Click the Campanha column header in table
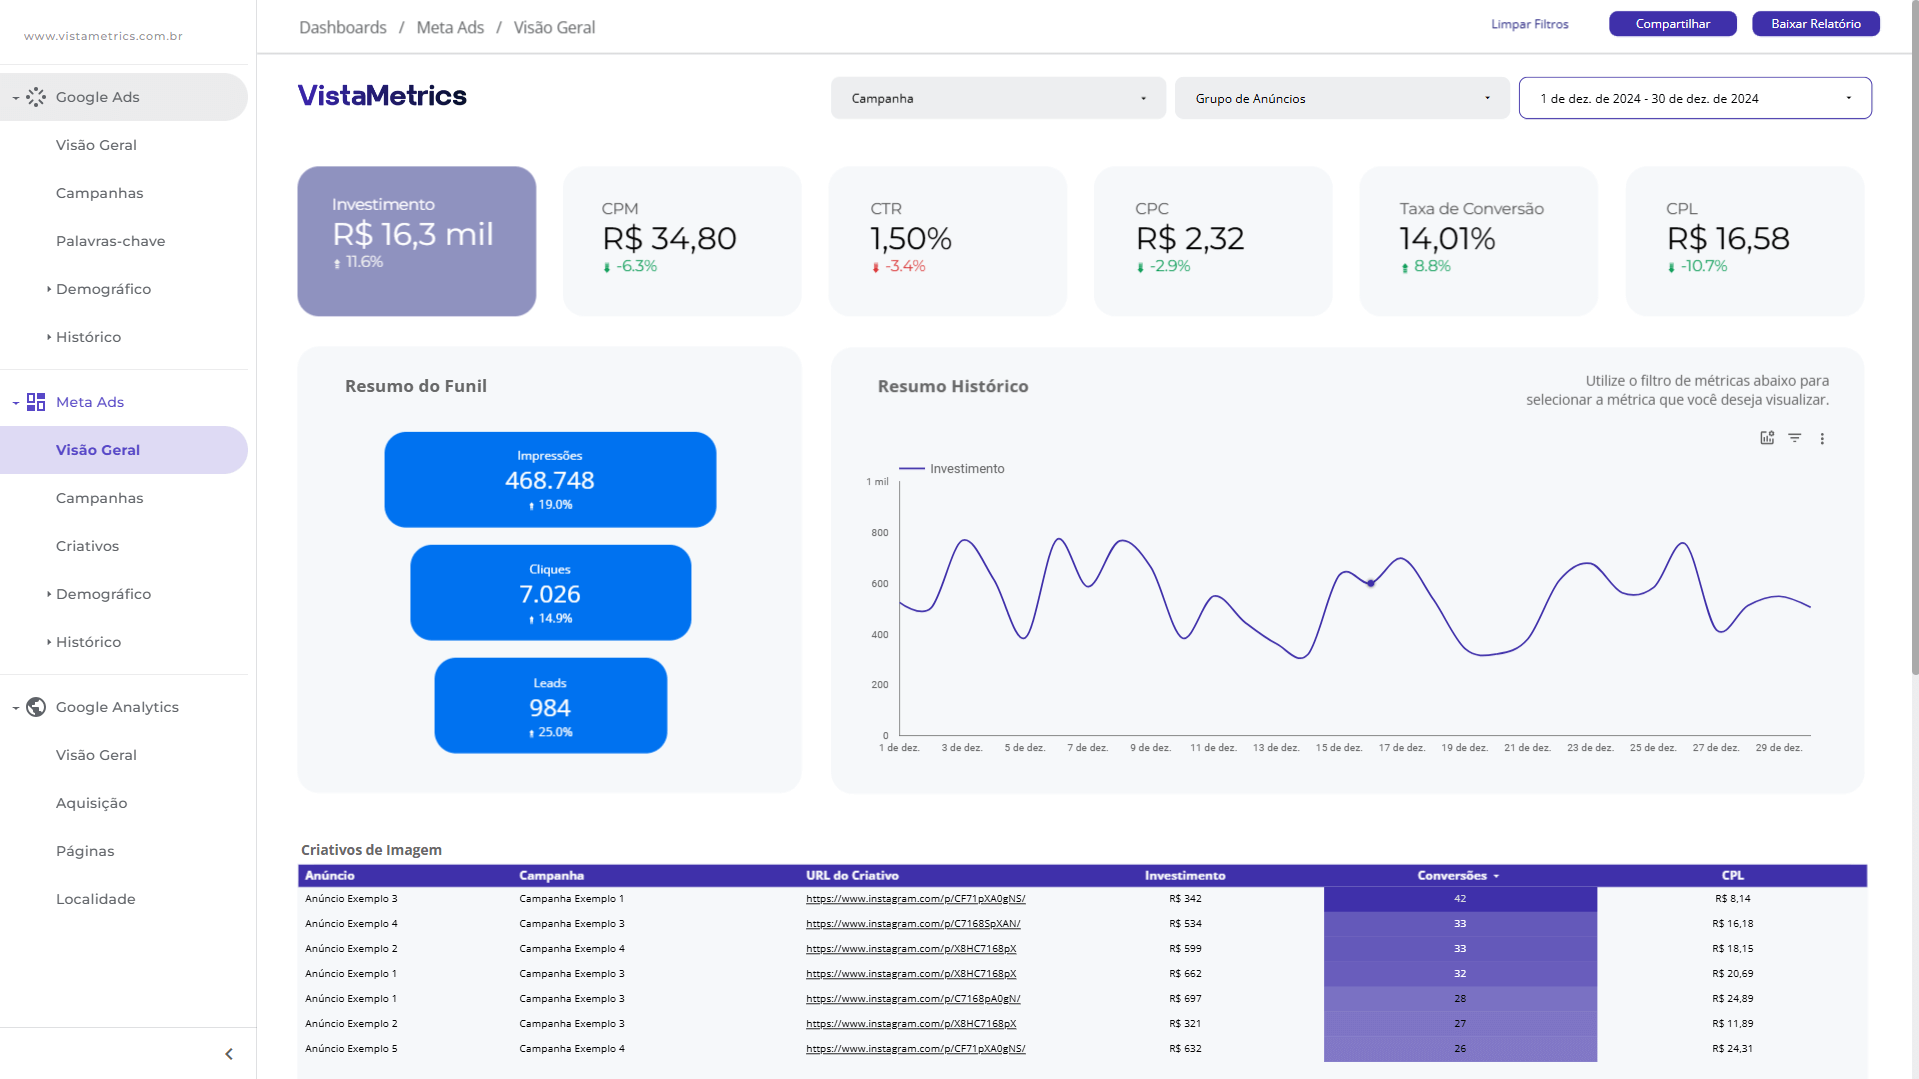This screenshot has height=1079, width=1919. coord(551,875)
